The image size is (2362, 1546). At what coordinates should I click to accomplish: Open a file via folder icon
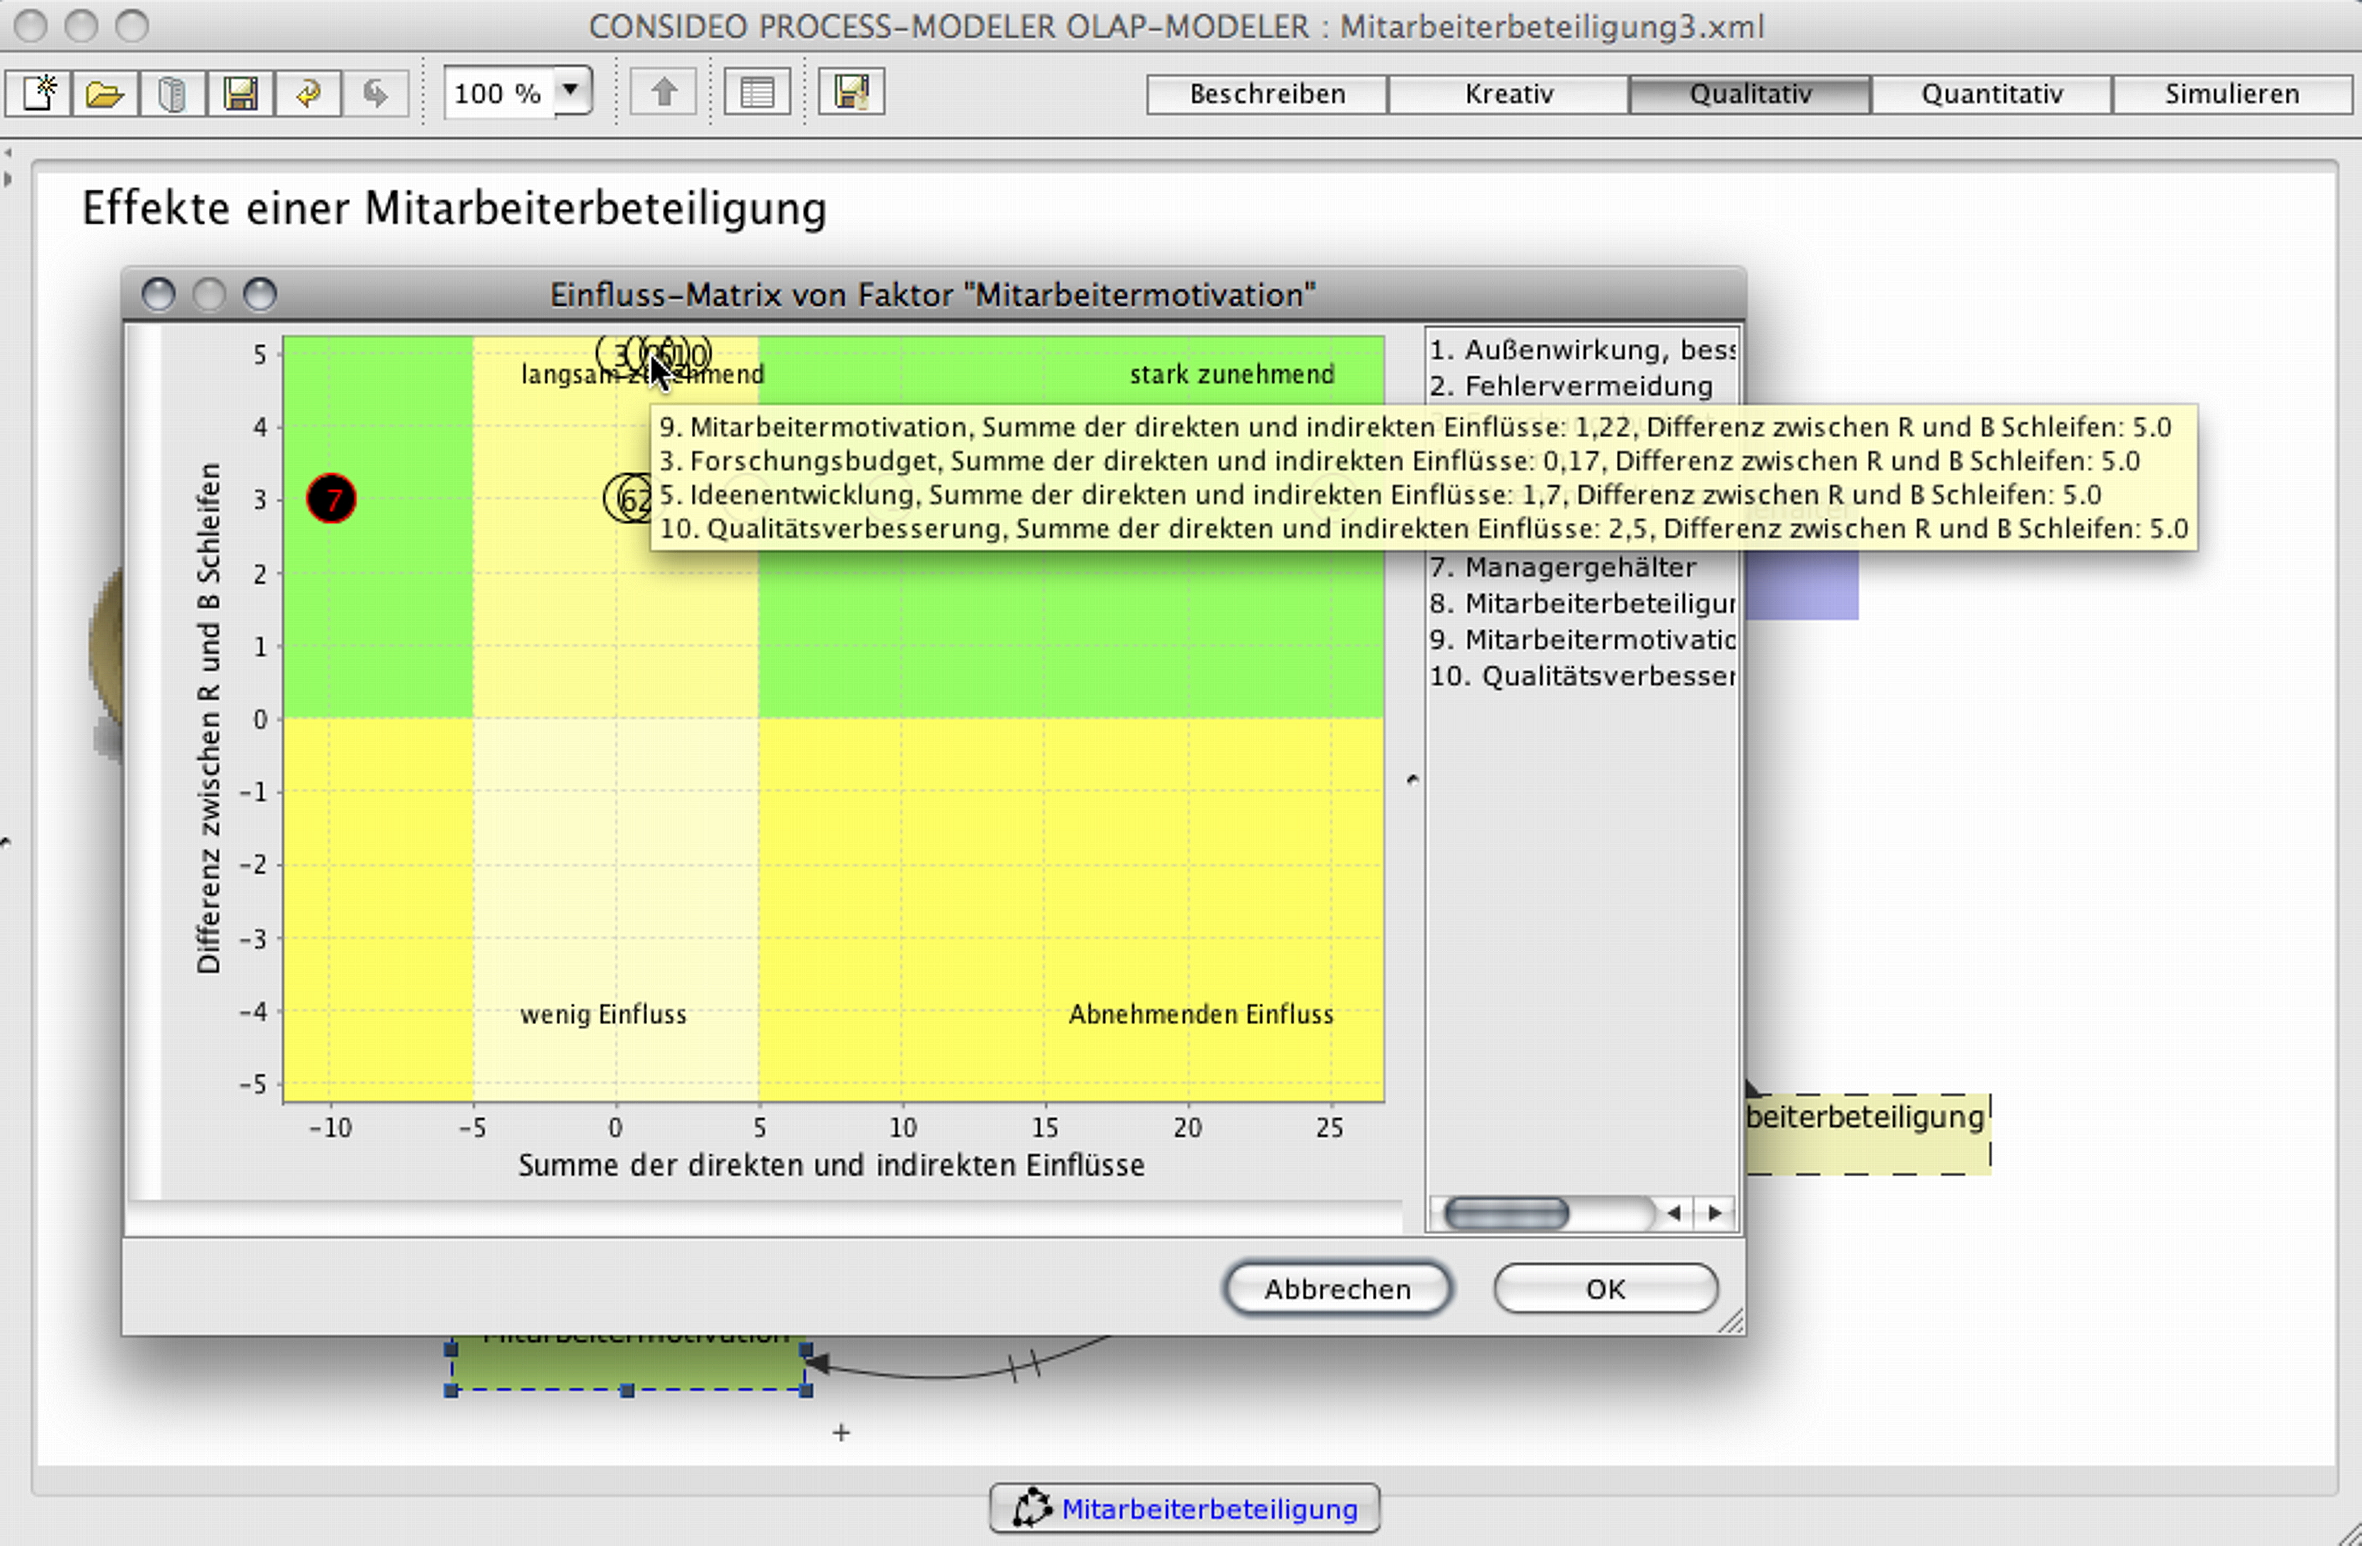point(105,93)
